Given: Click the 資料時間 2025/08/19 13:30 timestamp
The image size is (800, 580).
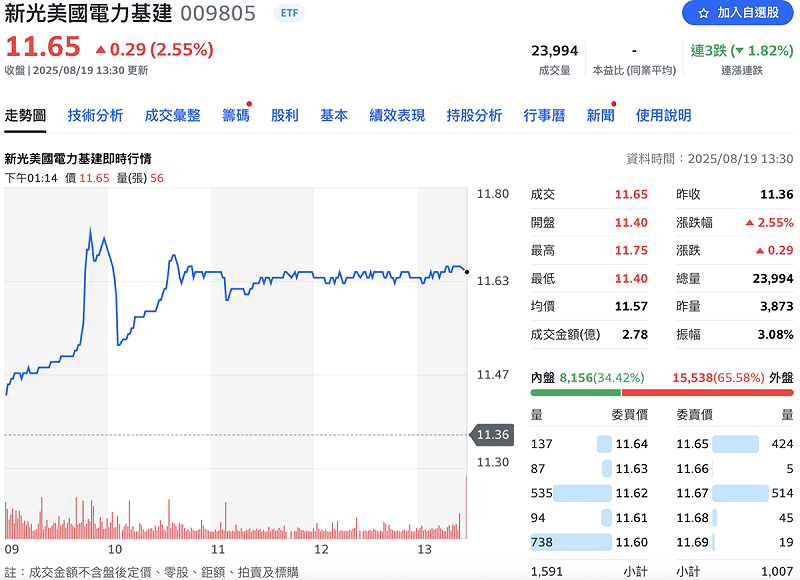Looking at the screenshot, I should (x=710, y=159).
